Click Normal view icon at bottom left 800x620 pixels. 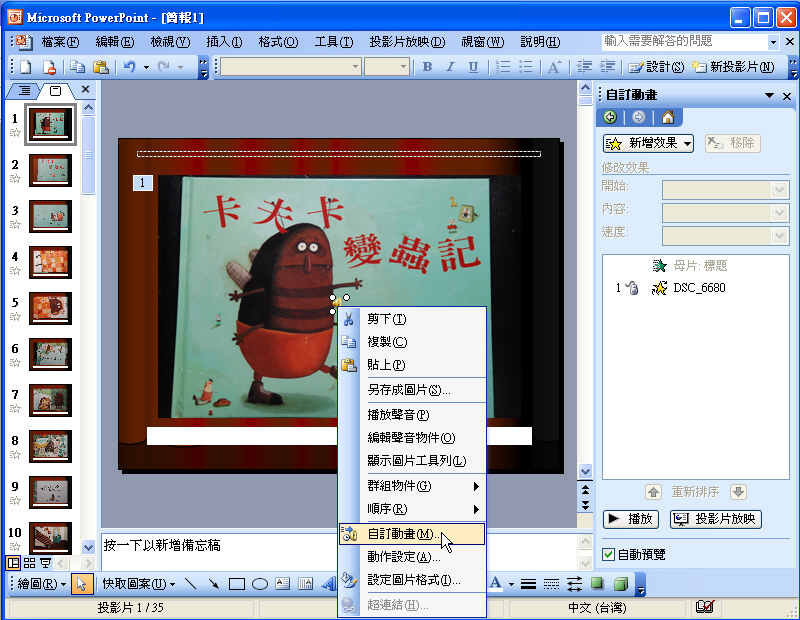(13, 563)
